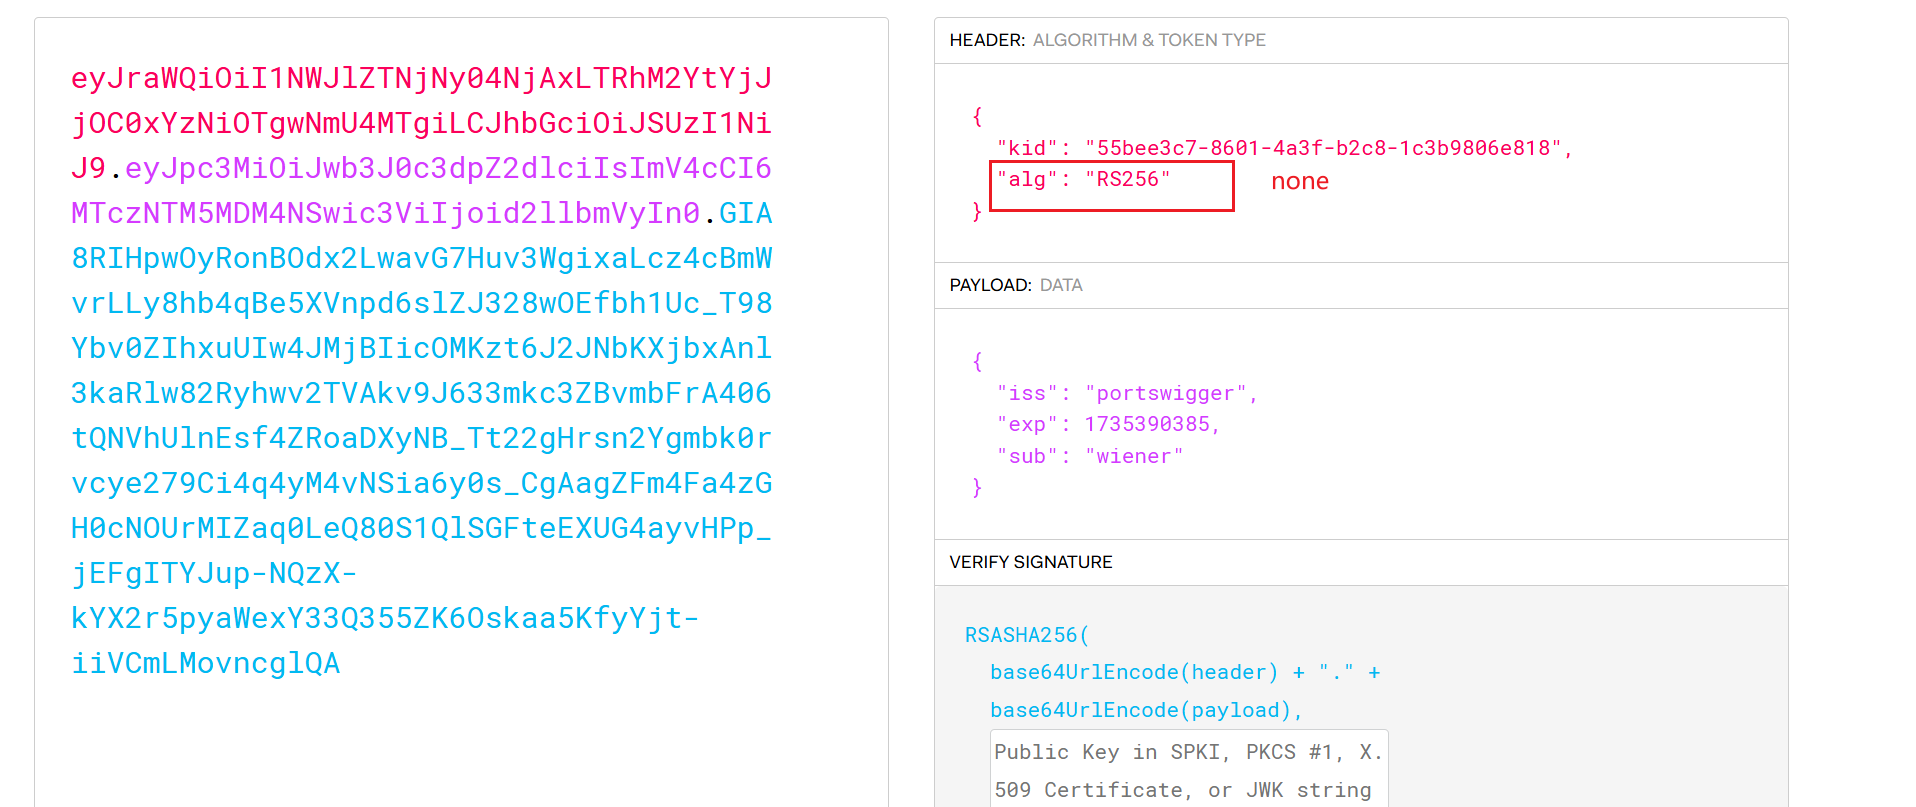Click the closing brace of header JSON
Image resolution: width=1916 pixels, height=807 pixels.
(977, 211)
